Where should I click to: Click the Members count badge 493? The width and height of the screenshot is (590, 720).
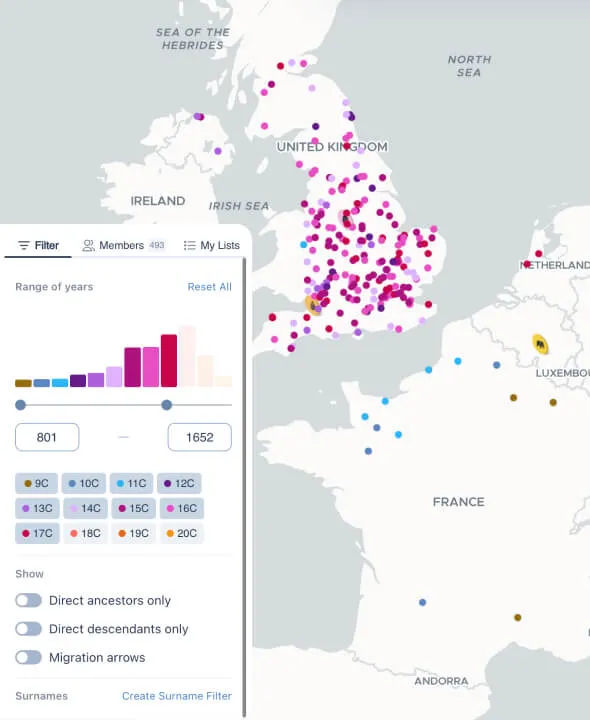157,245
